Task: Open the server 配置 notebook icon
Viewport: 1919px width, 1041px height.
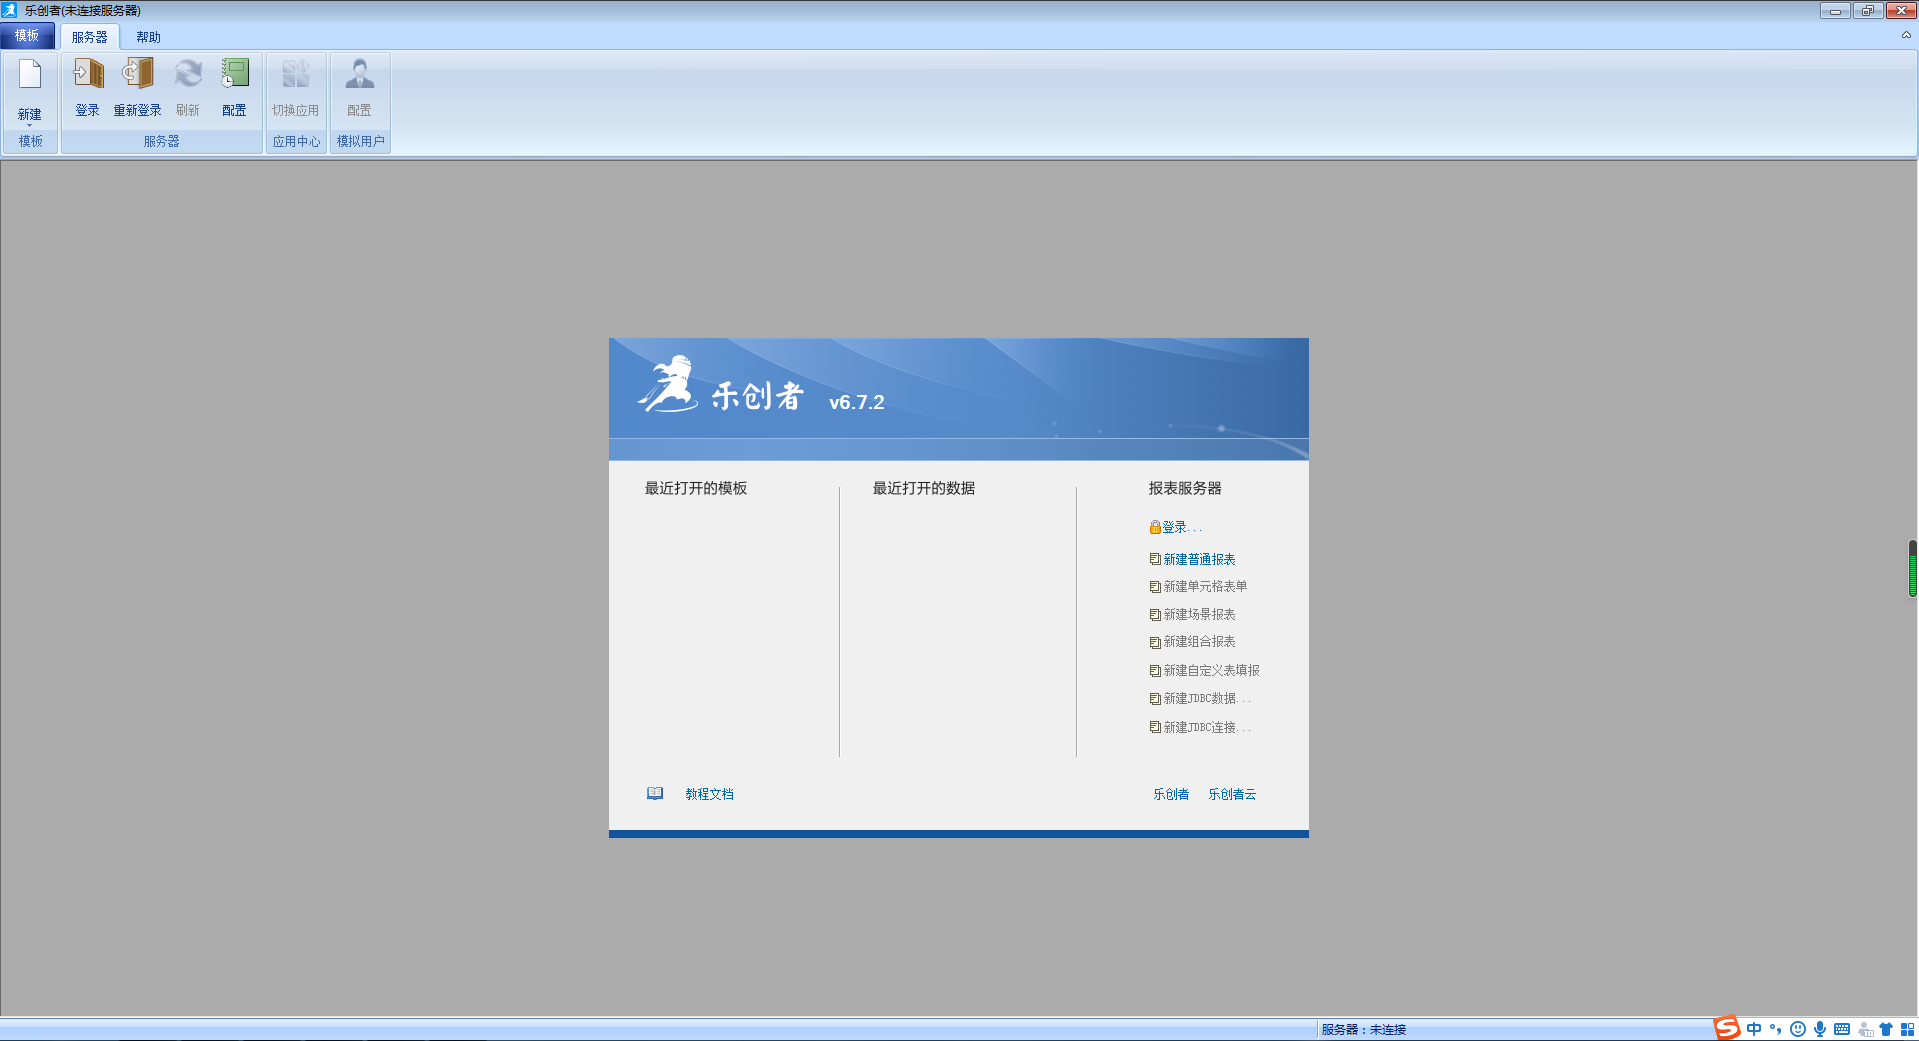Action: click(x=234, y=74)
